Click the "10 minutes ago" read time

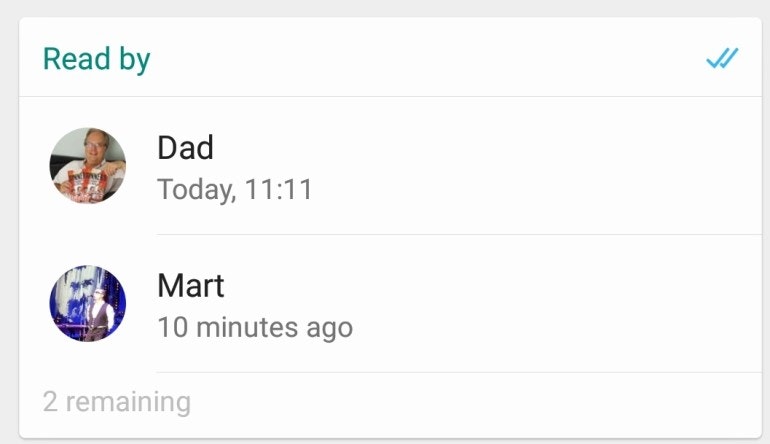pyautogui.click(x=255, y=327)
